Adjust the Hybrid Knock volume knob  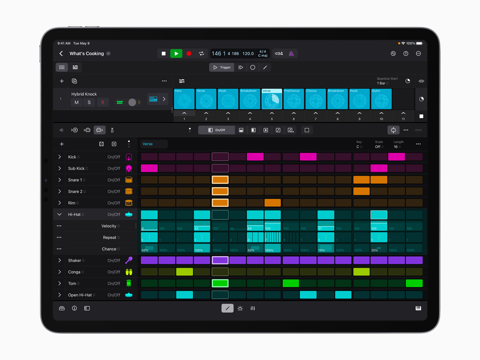pos(132,102)
